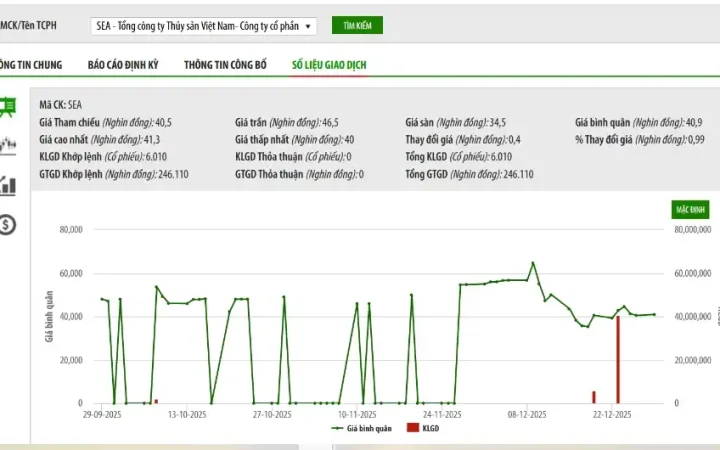Open the partially visible THÔNG TIN CHUNG tab

[x=31, y=65]
